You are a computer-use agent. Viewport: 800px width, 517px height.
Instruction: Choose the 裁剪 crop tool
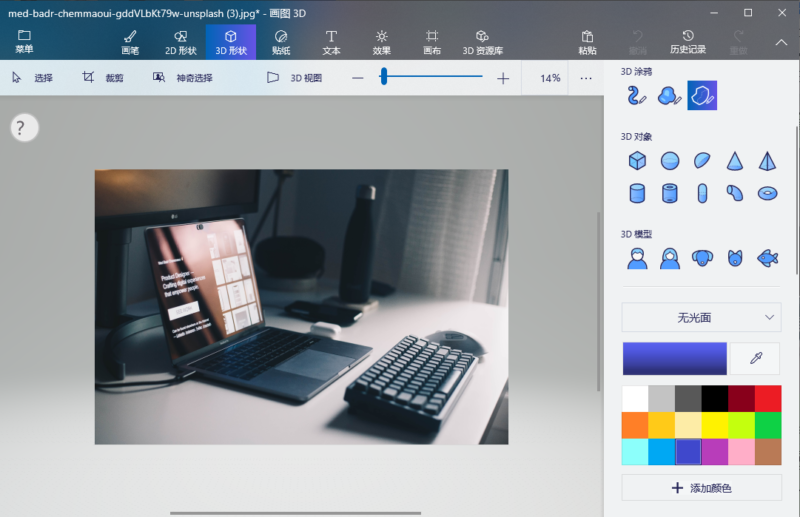pyautogui.click(x=103, y=78)
